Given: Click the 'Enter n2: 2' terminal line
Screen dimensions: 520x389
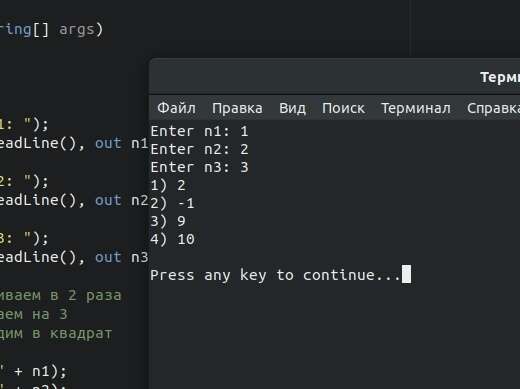Looking at the screenshot, I should (199, 149).
